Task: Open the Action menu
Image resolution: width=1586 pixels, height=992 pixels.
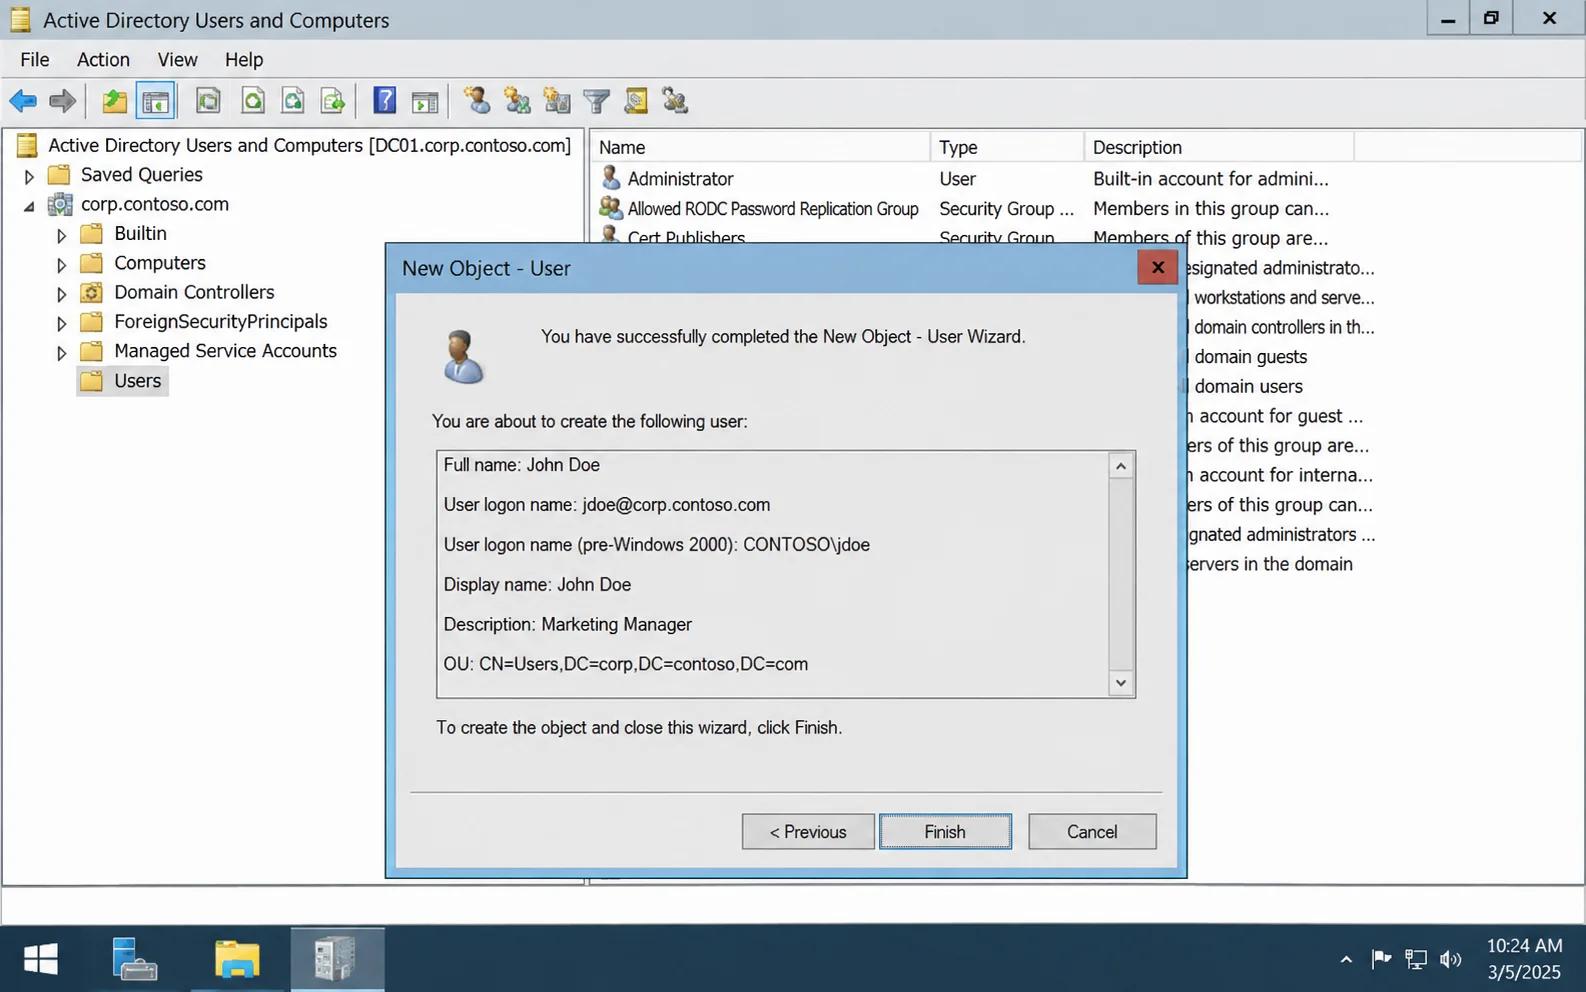Action: (103, 59)
